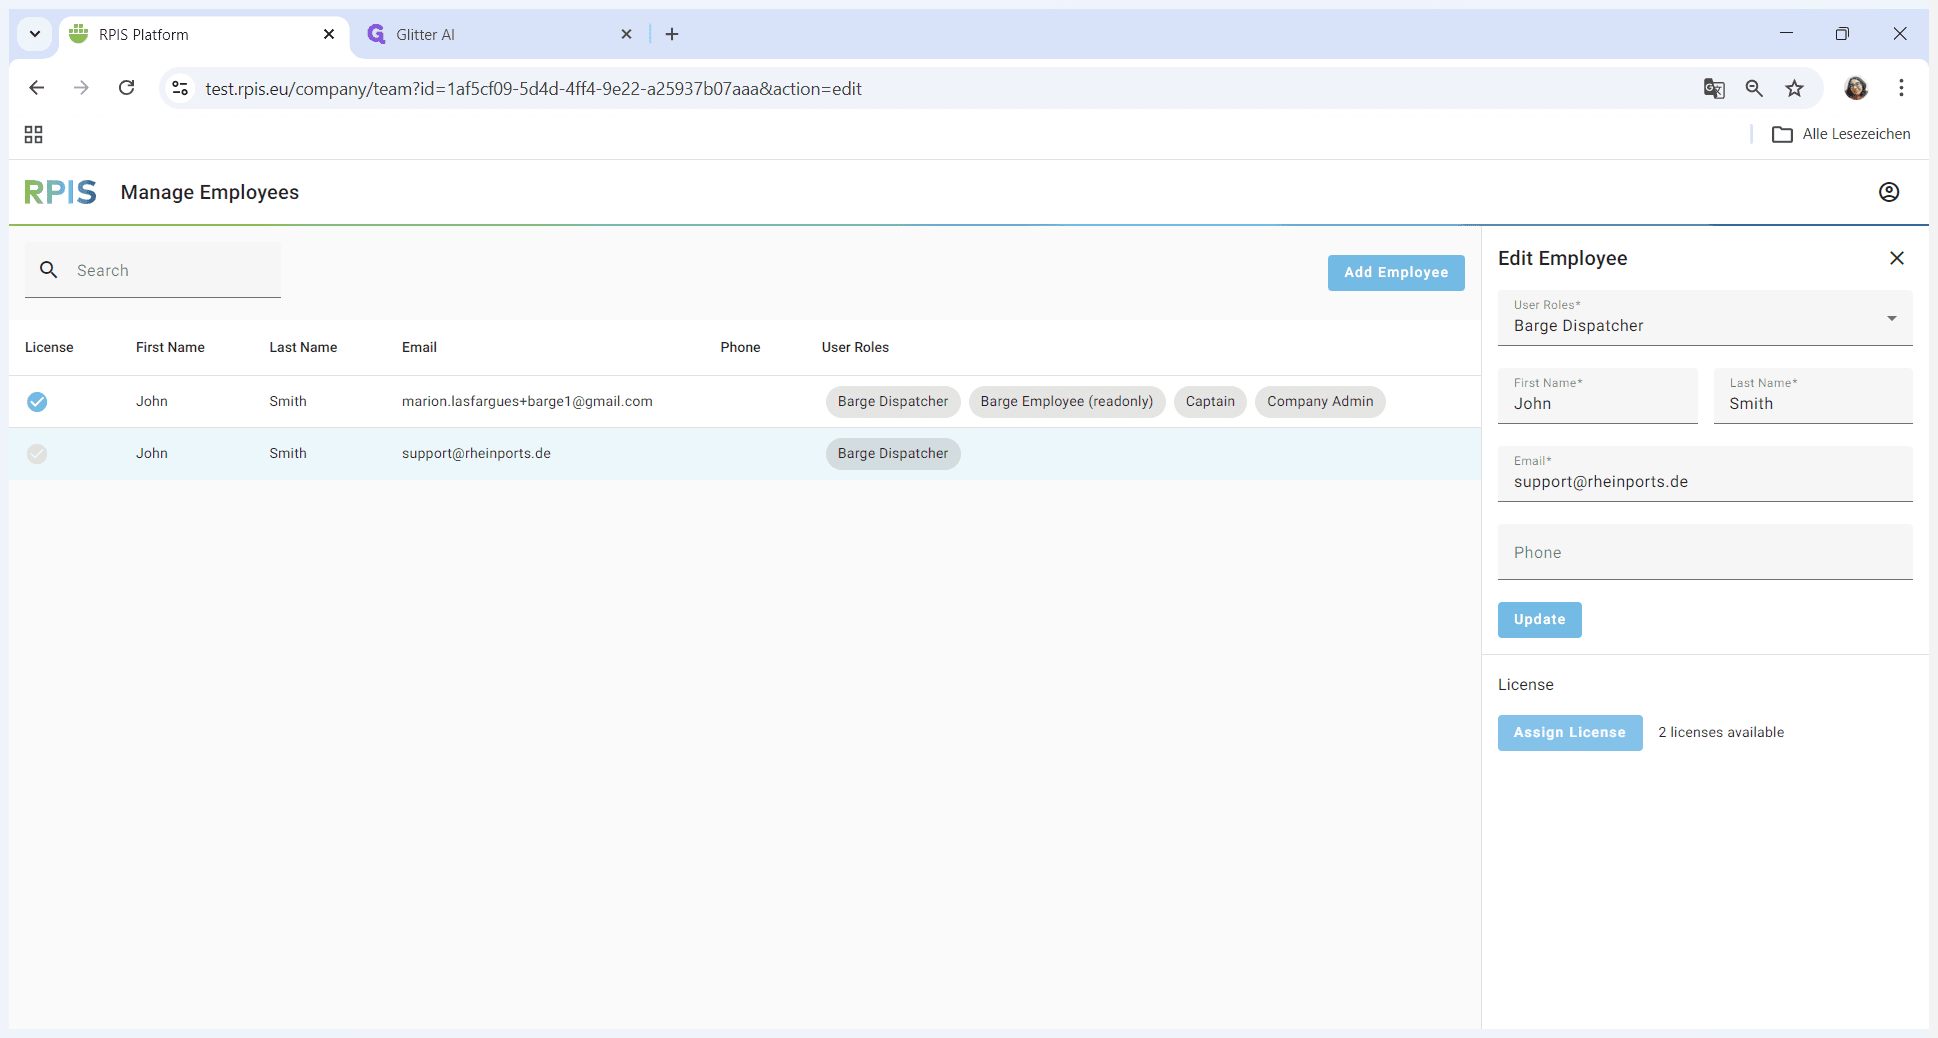Click the search magnifier icon

tap(48, 270)
